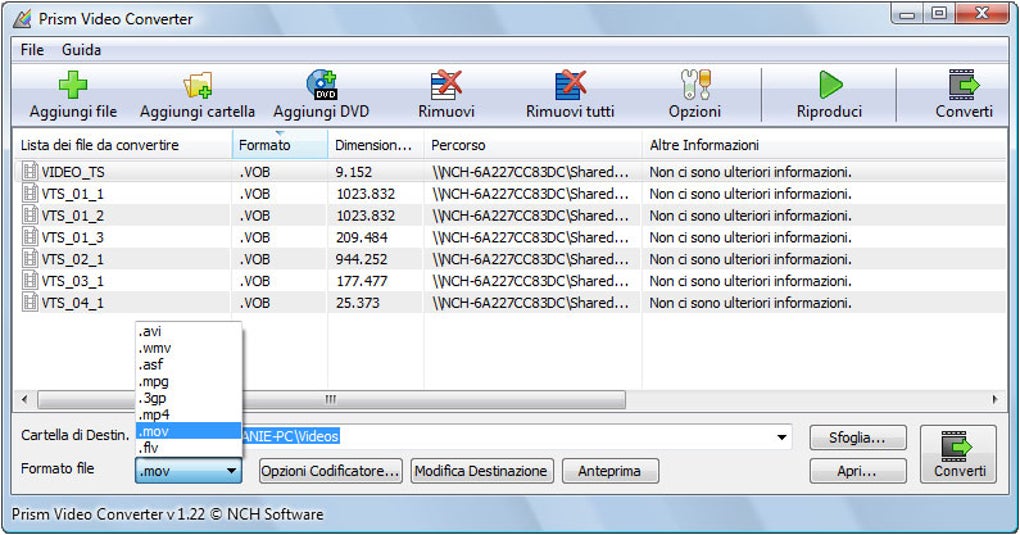Expand the Cartella di Destin. dropdown arrow
1020x535 pixels.
pyautogui.click(x=782, y=437)
